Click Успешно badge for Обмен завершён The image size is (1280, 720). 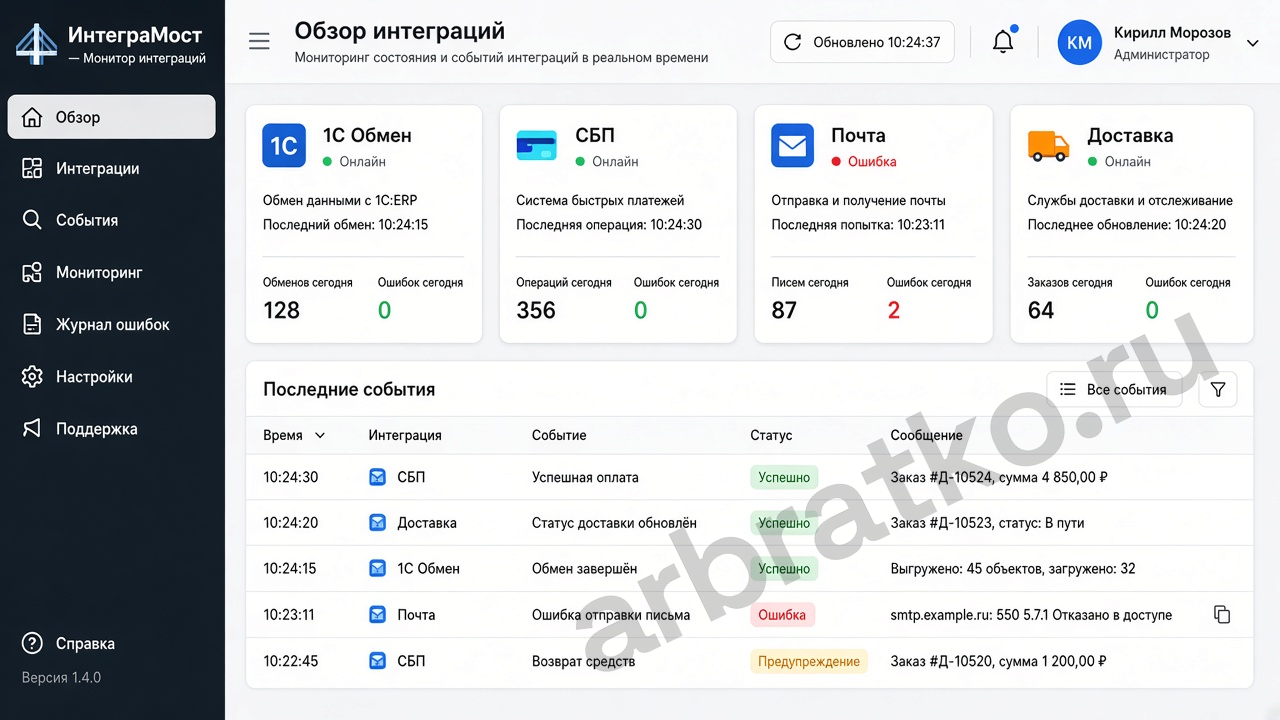point(784,569)
